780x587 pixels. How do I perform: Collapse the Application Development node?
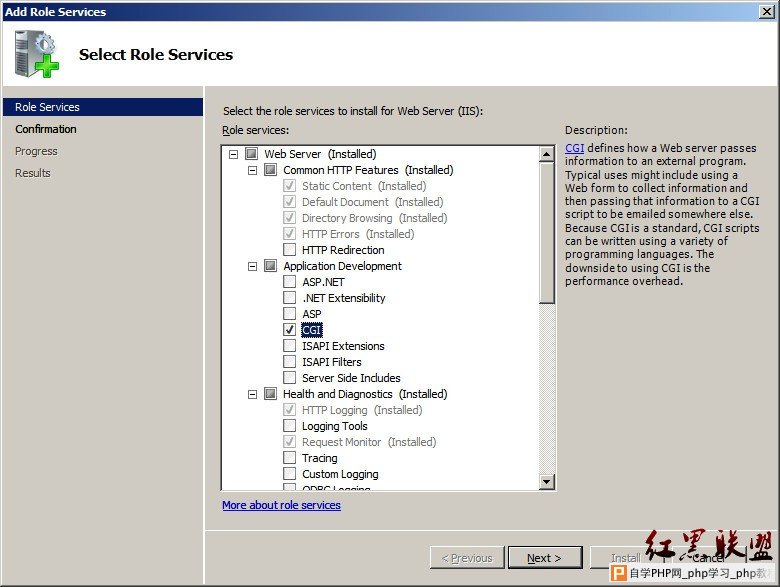(252, 266)
